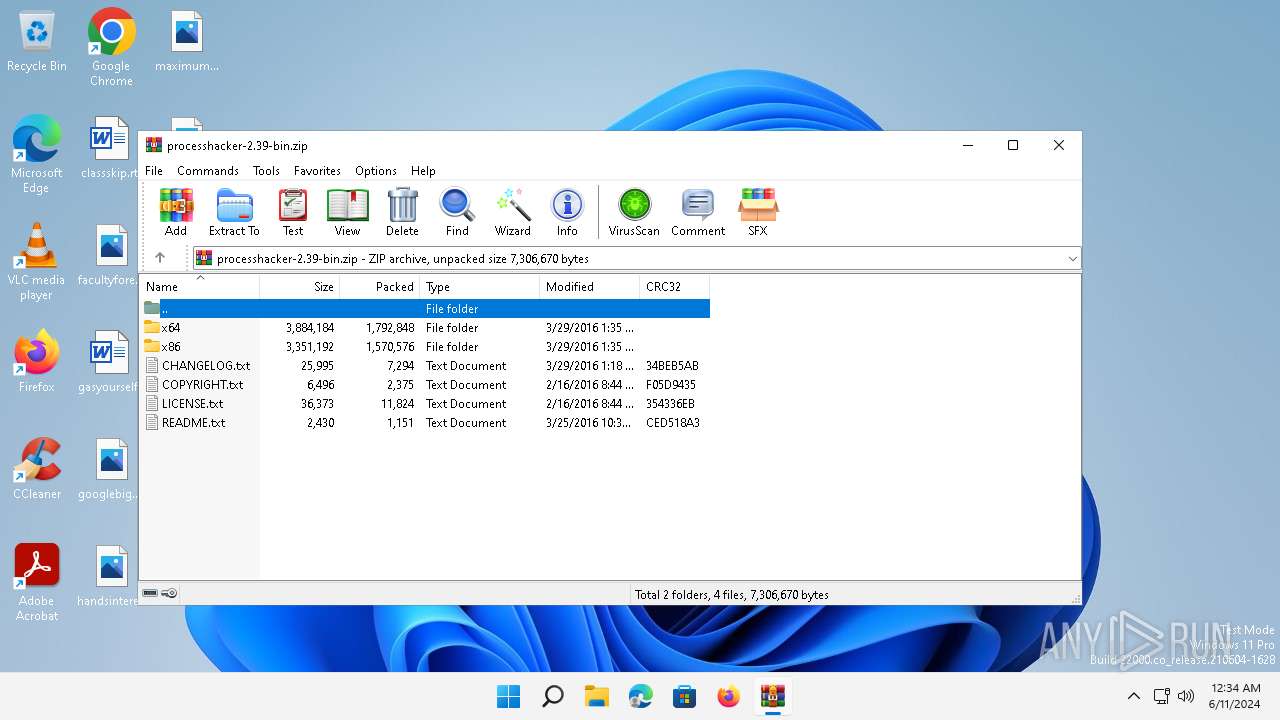Click the Extract To toolbar icon

click(234, 212)
